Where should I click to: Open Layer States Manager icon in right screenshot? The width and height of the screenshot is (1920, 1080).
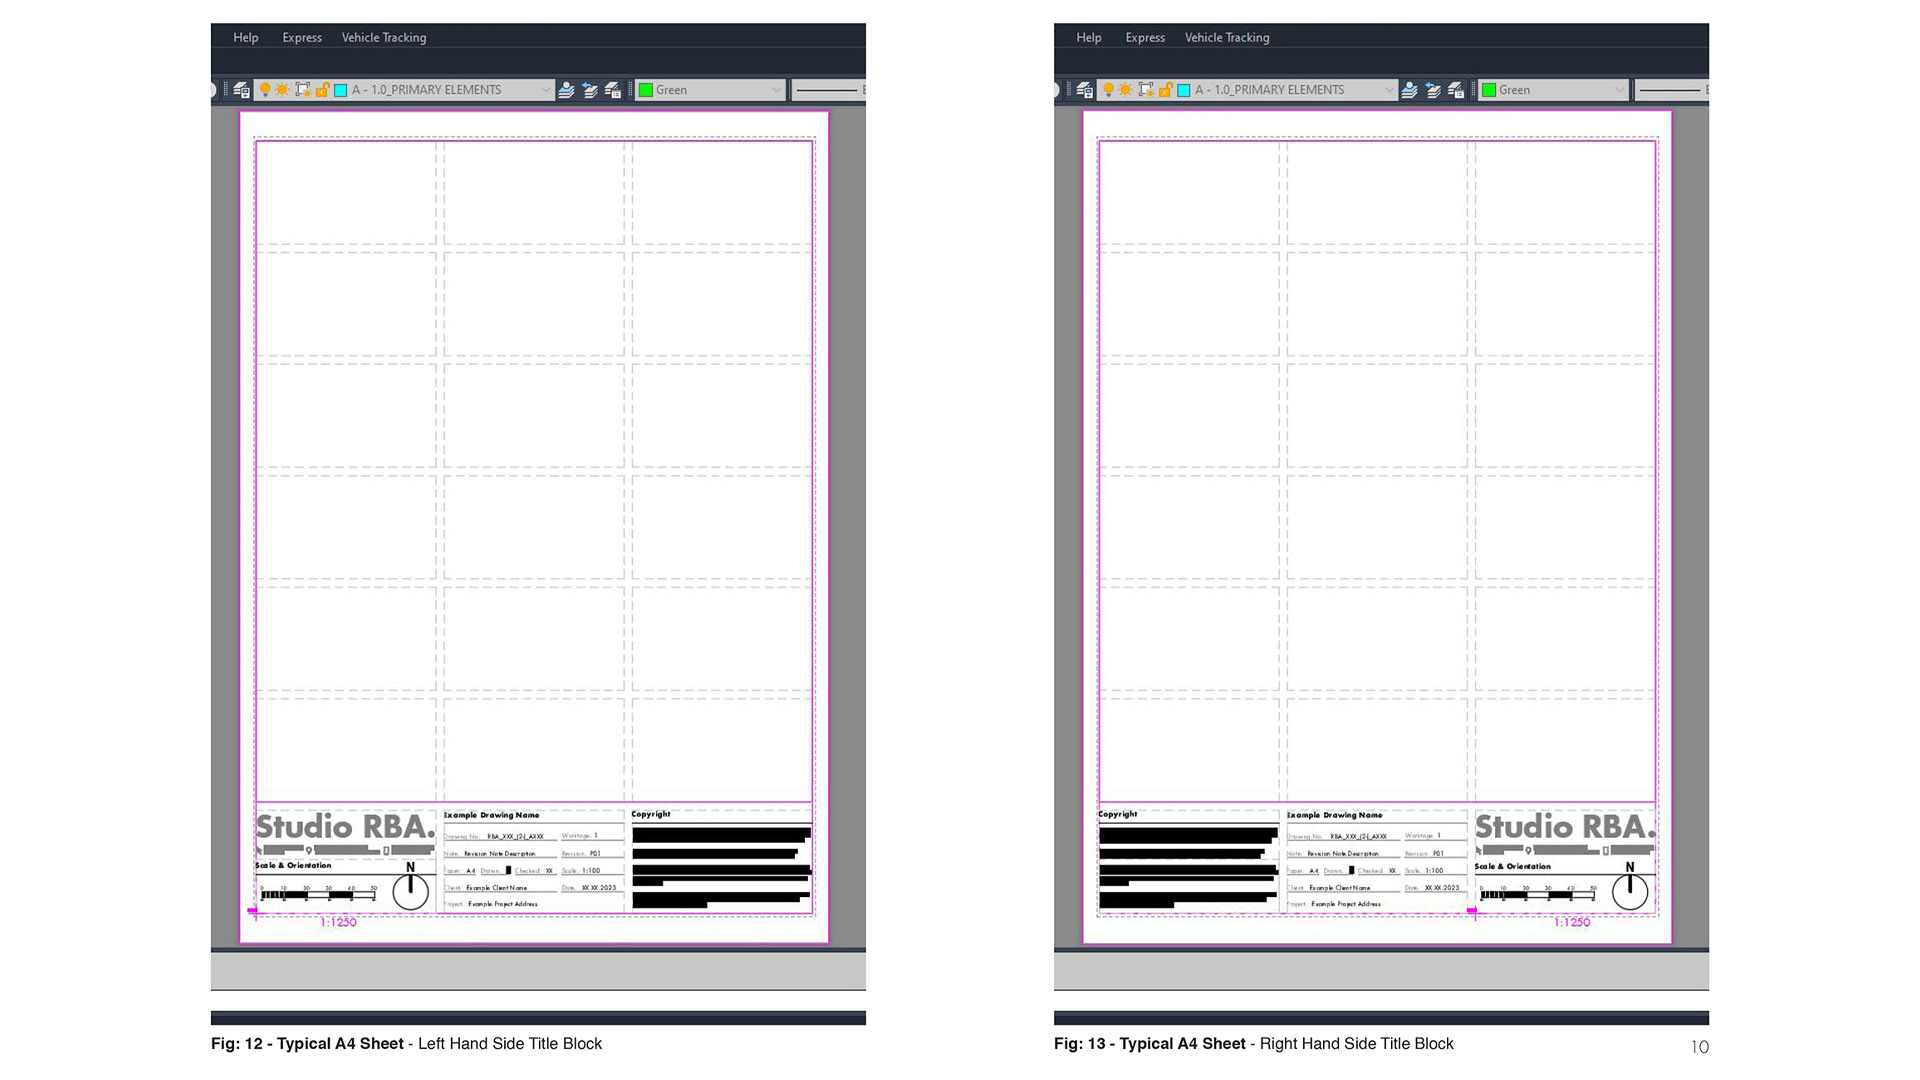tap(1456, 90)
